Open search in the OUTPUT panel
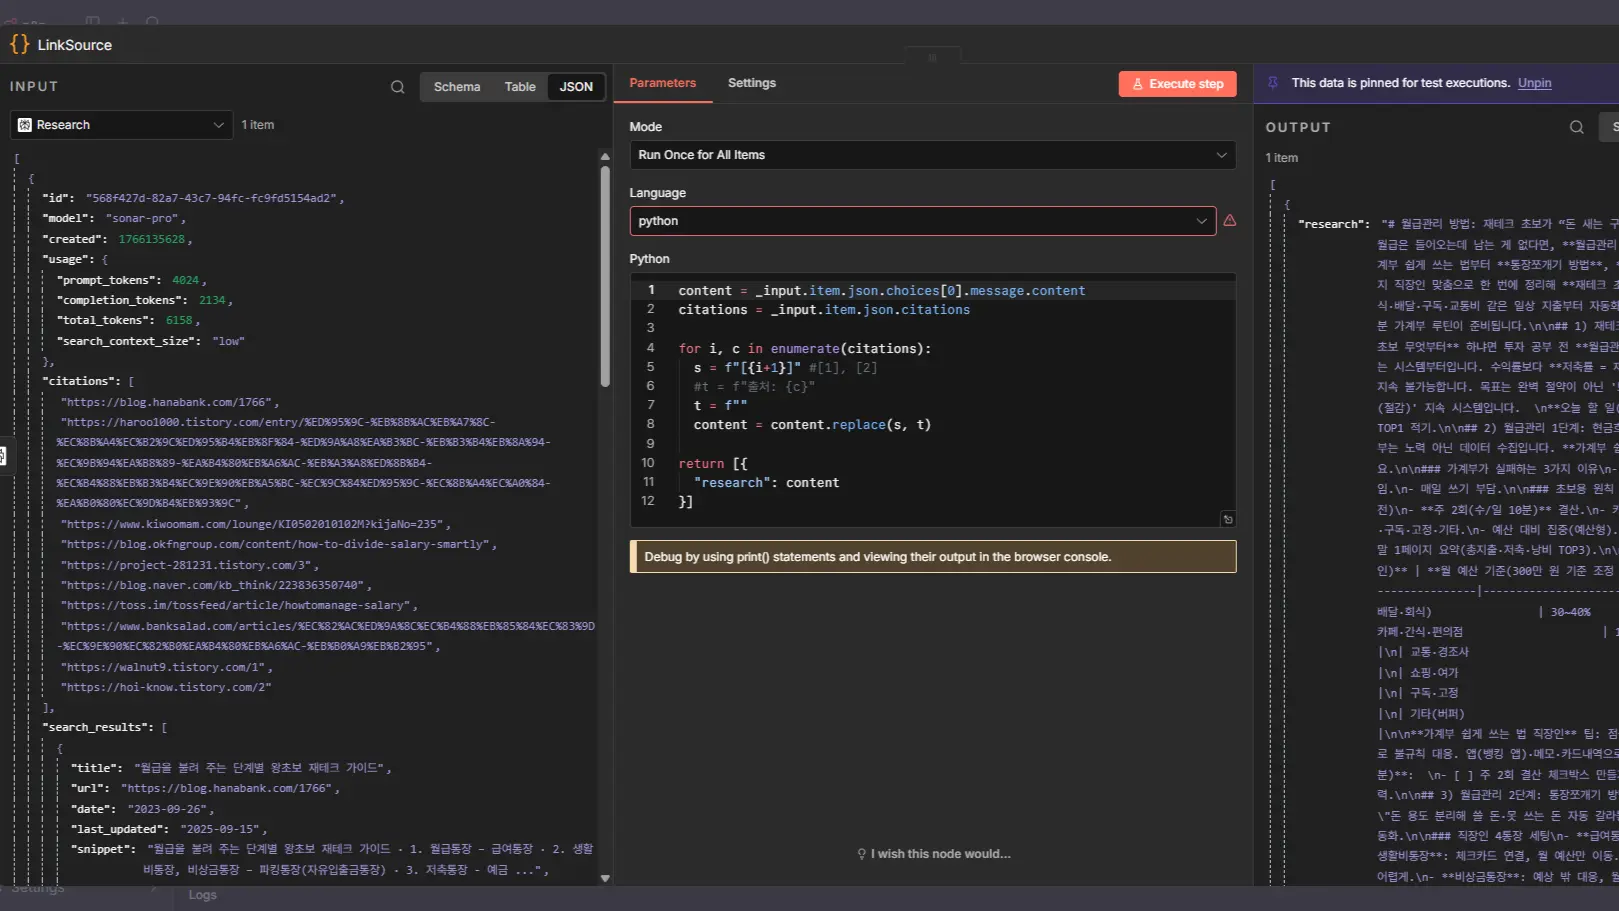Screen dimensions: 1619x911 [x=1576, y=127]
